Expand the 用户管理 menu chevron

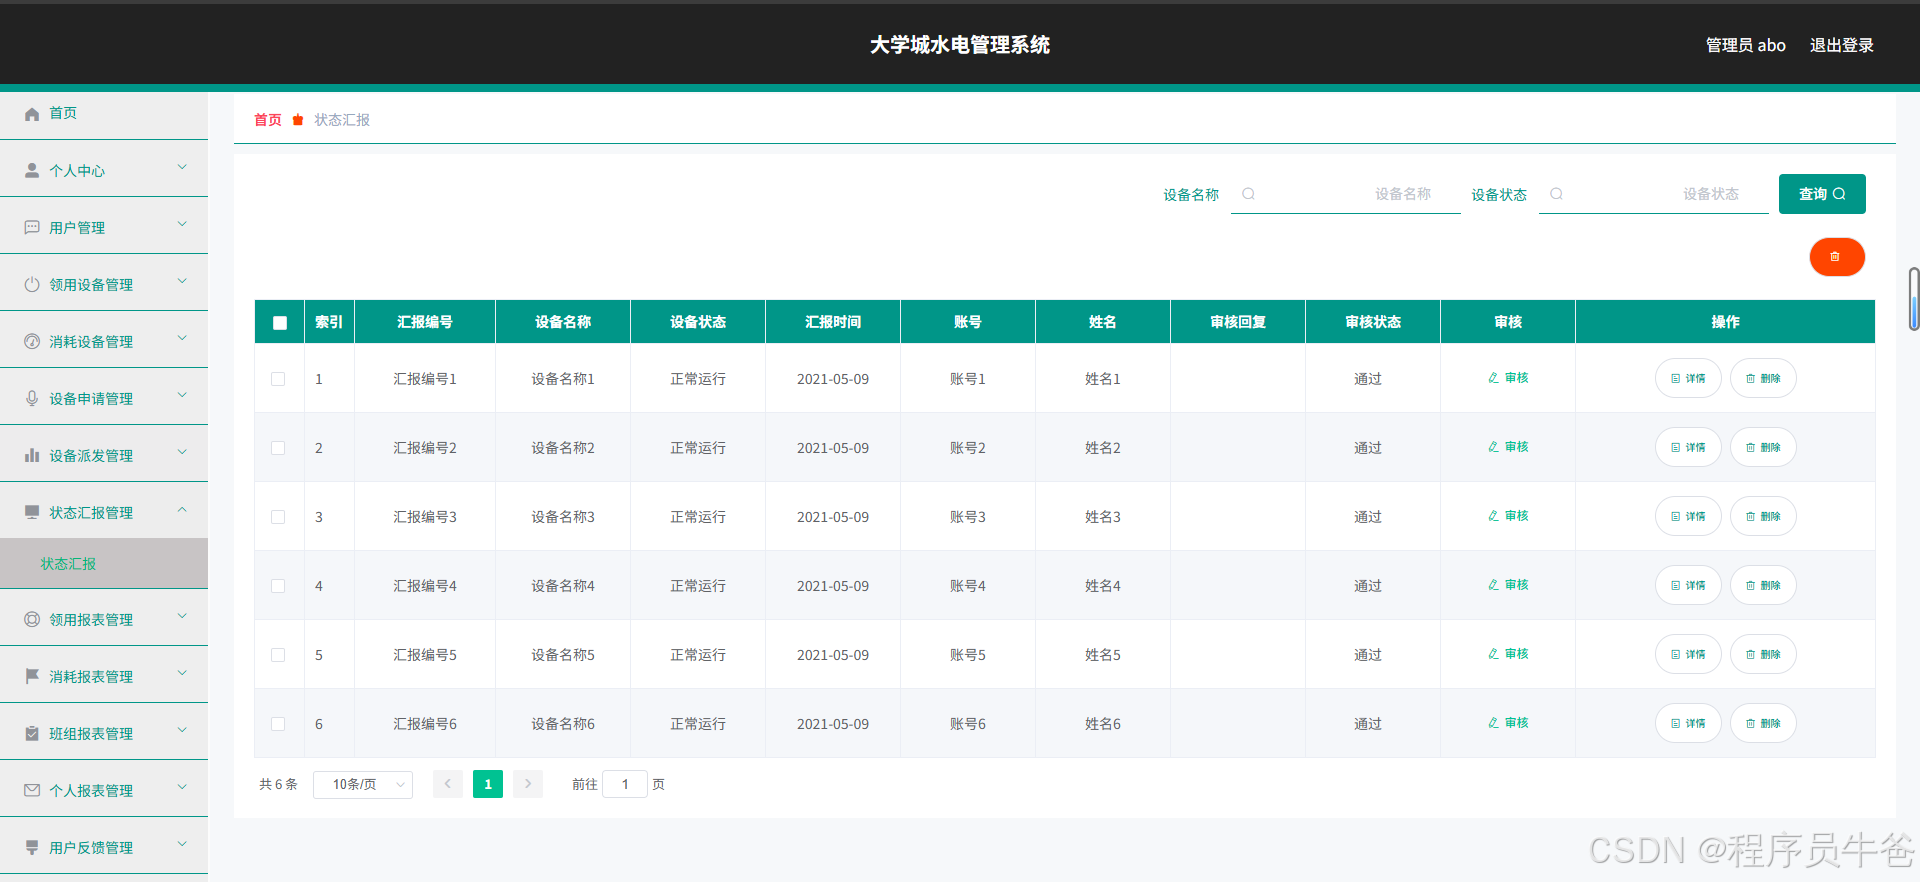[182, 224]
